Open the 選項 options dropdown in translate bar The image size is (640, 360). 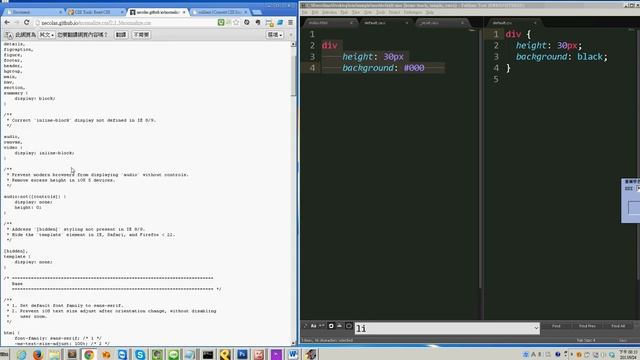275,35
